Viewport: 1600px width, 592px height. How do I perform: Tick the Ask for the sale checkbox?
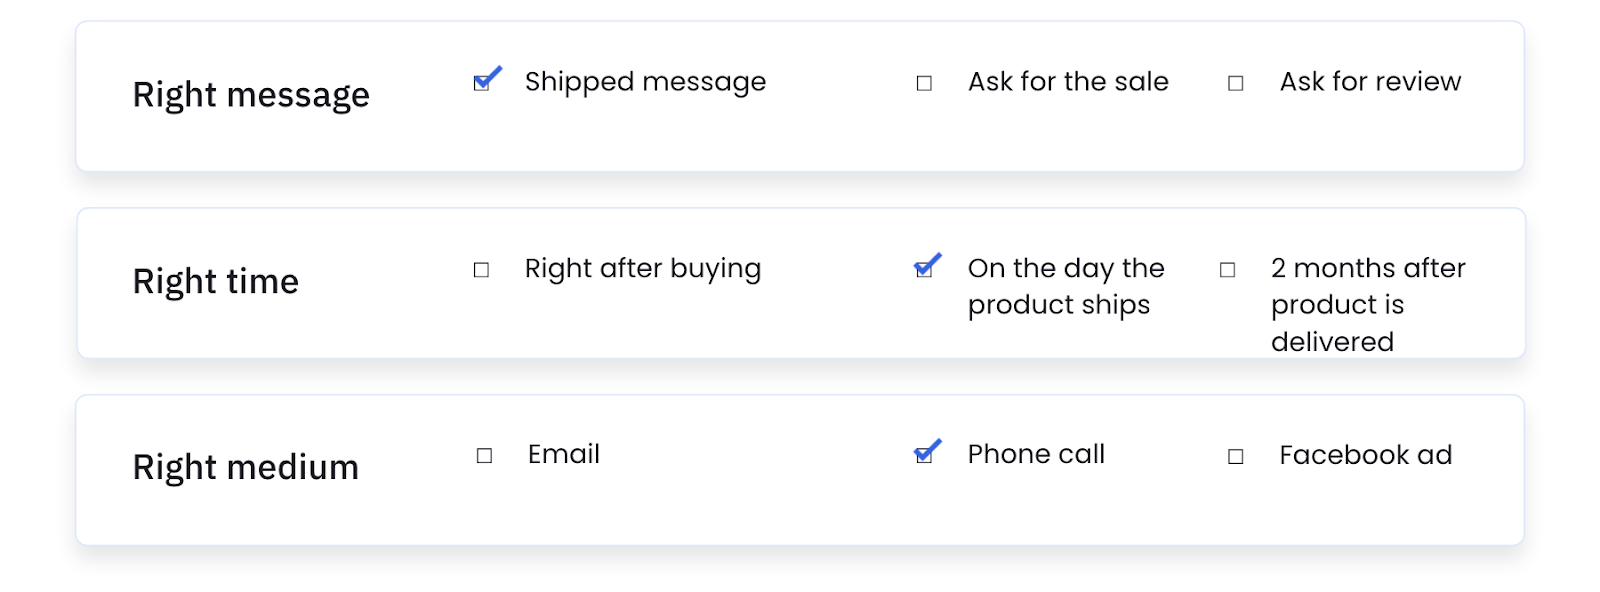click(924, 83)
